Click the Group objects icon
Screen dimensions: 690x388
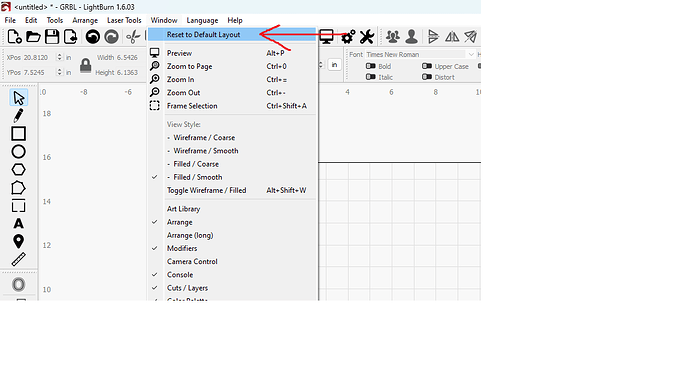tap(393, 37)
